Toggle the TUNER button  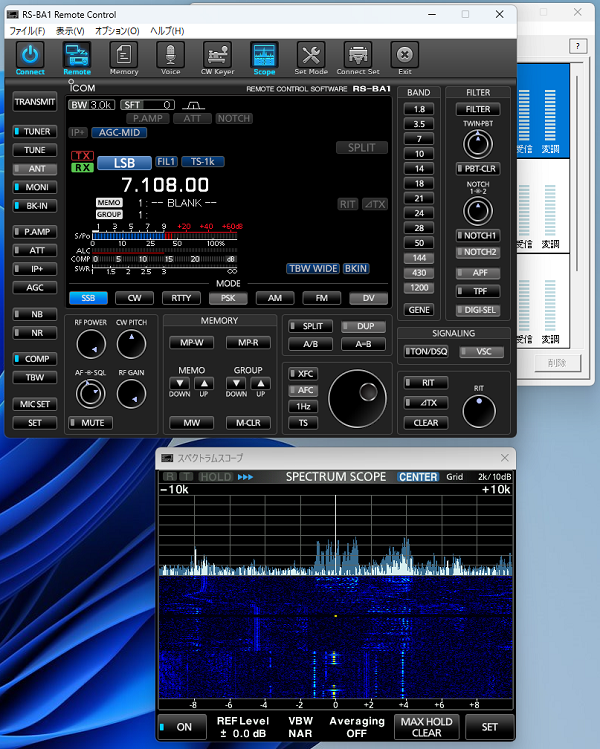(x=34, y=131)
